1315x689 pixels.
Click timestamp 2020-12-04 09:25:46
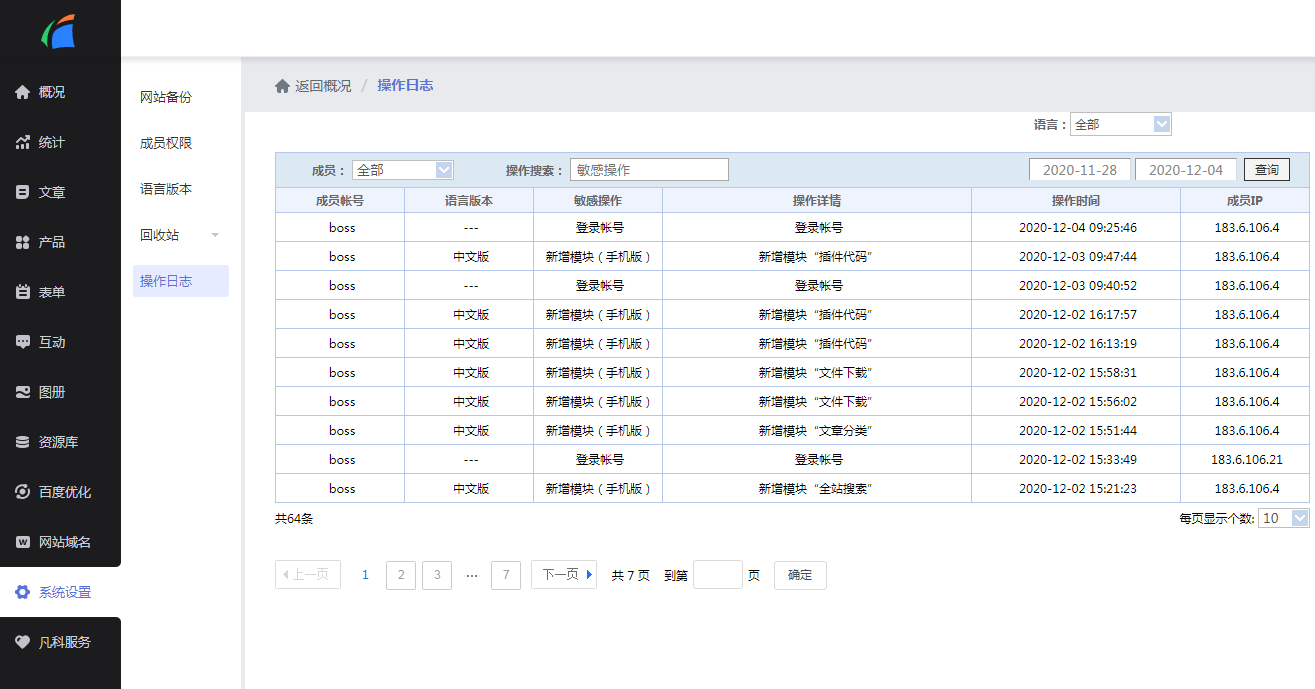(1078, 228)
